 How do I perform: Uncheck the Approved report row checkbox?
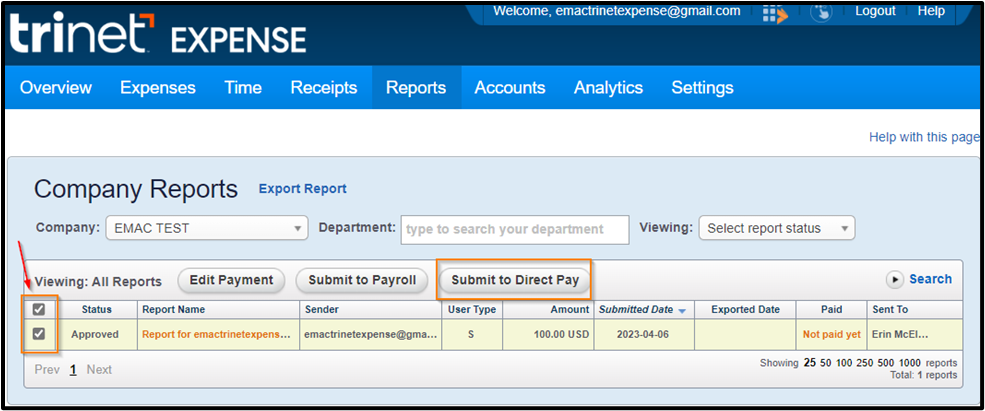tap(39, 334)
